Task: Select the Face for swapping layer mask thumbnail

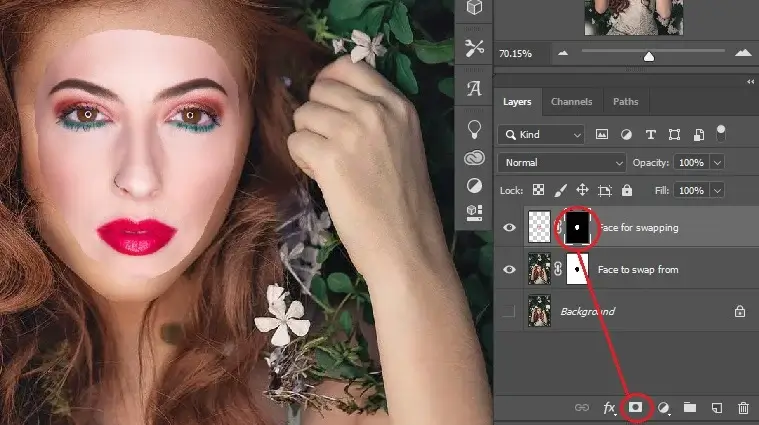Action: tap(577, 227)
